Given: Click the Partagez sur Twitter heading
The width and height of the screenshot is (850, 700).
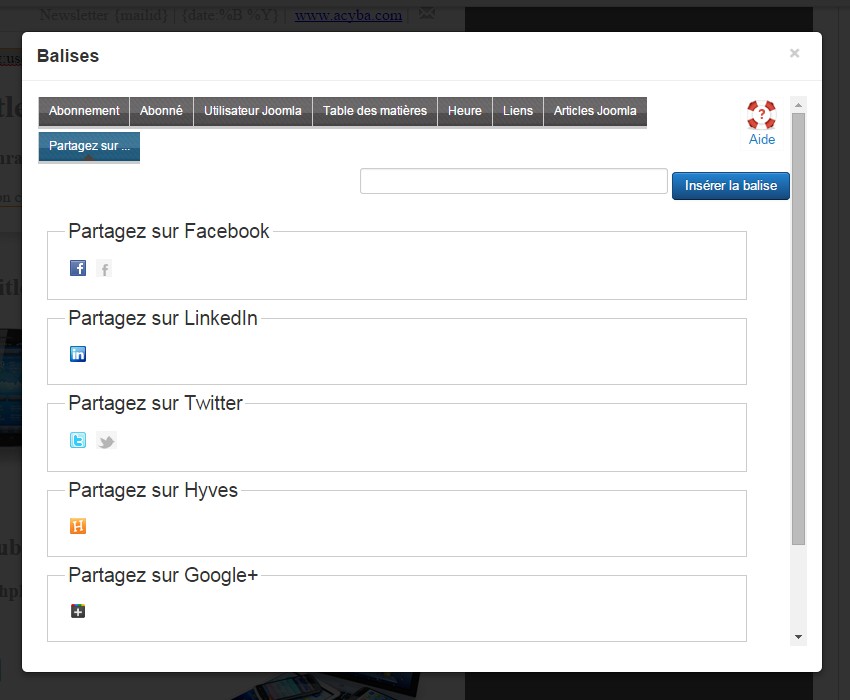Looking at the screenshot, I should [156, 403].
